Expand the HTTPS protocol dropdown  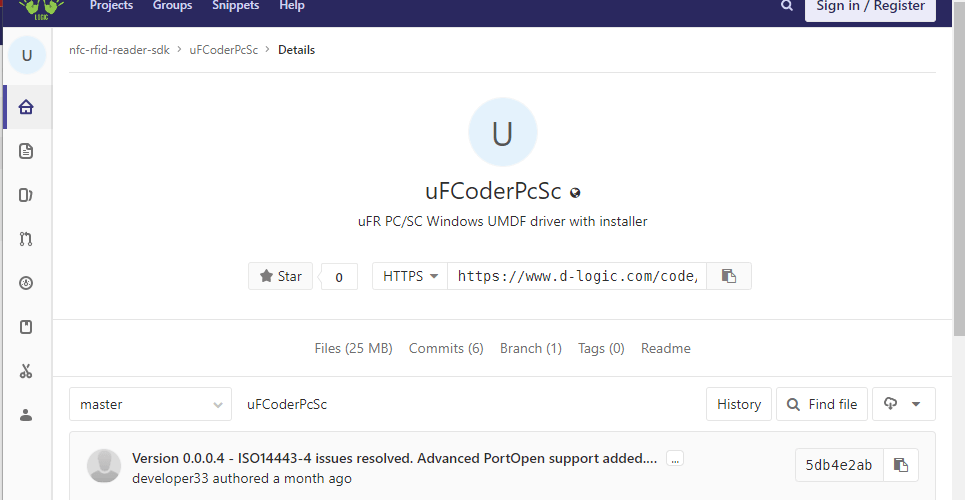coord(410,276)
